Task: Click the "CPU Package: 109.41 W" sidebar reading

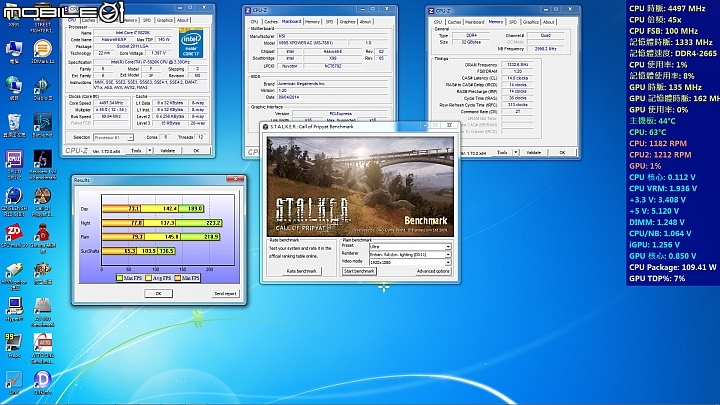Action: click(x=672, y=267)
